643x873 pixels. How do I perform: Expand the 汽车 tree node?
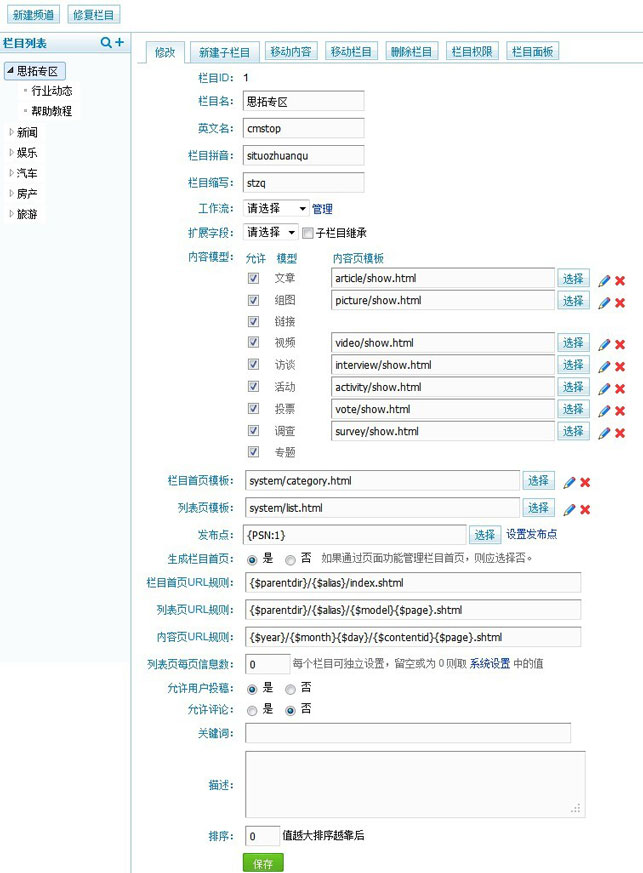pos(12,173)
